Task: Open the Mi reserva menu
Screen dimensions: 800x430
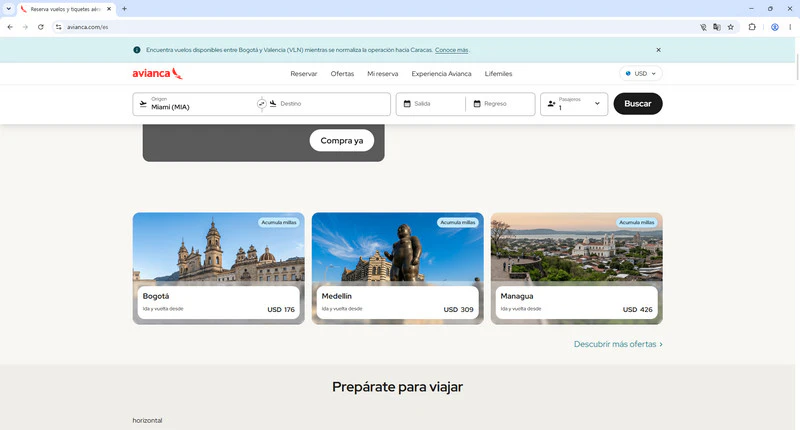Action: click(383, 73)
